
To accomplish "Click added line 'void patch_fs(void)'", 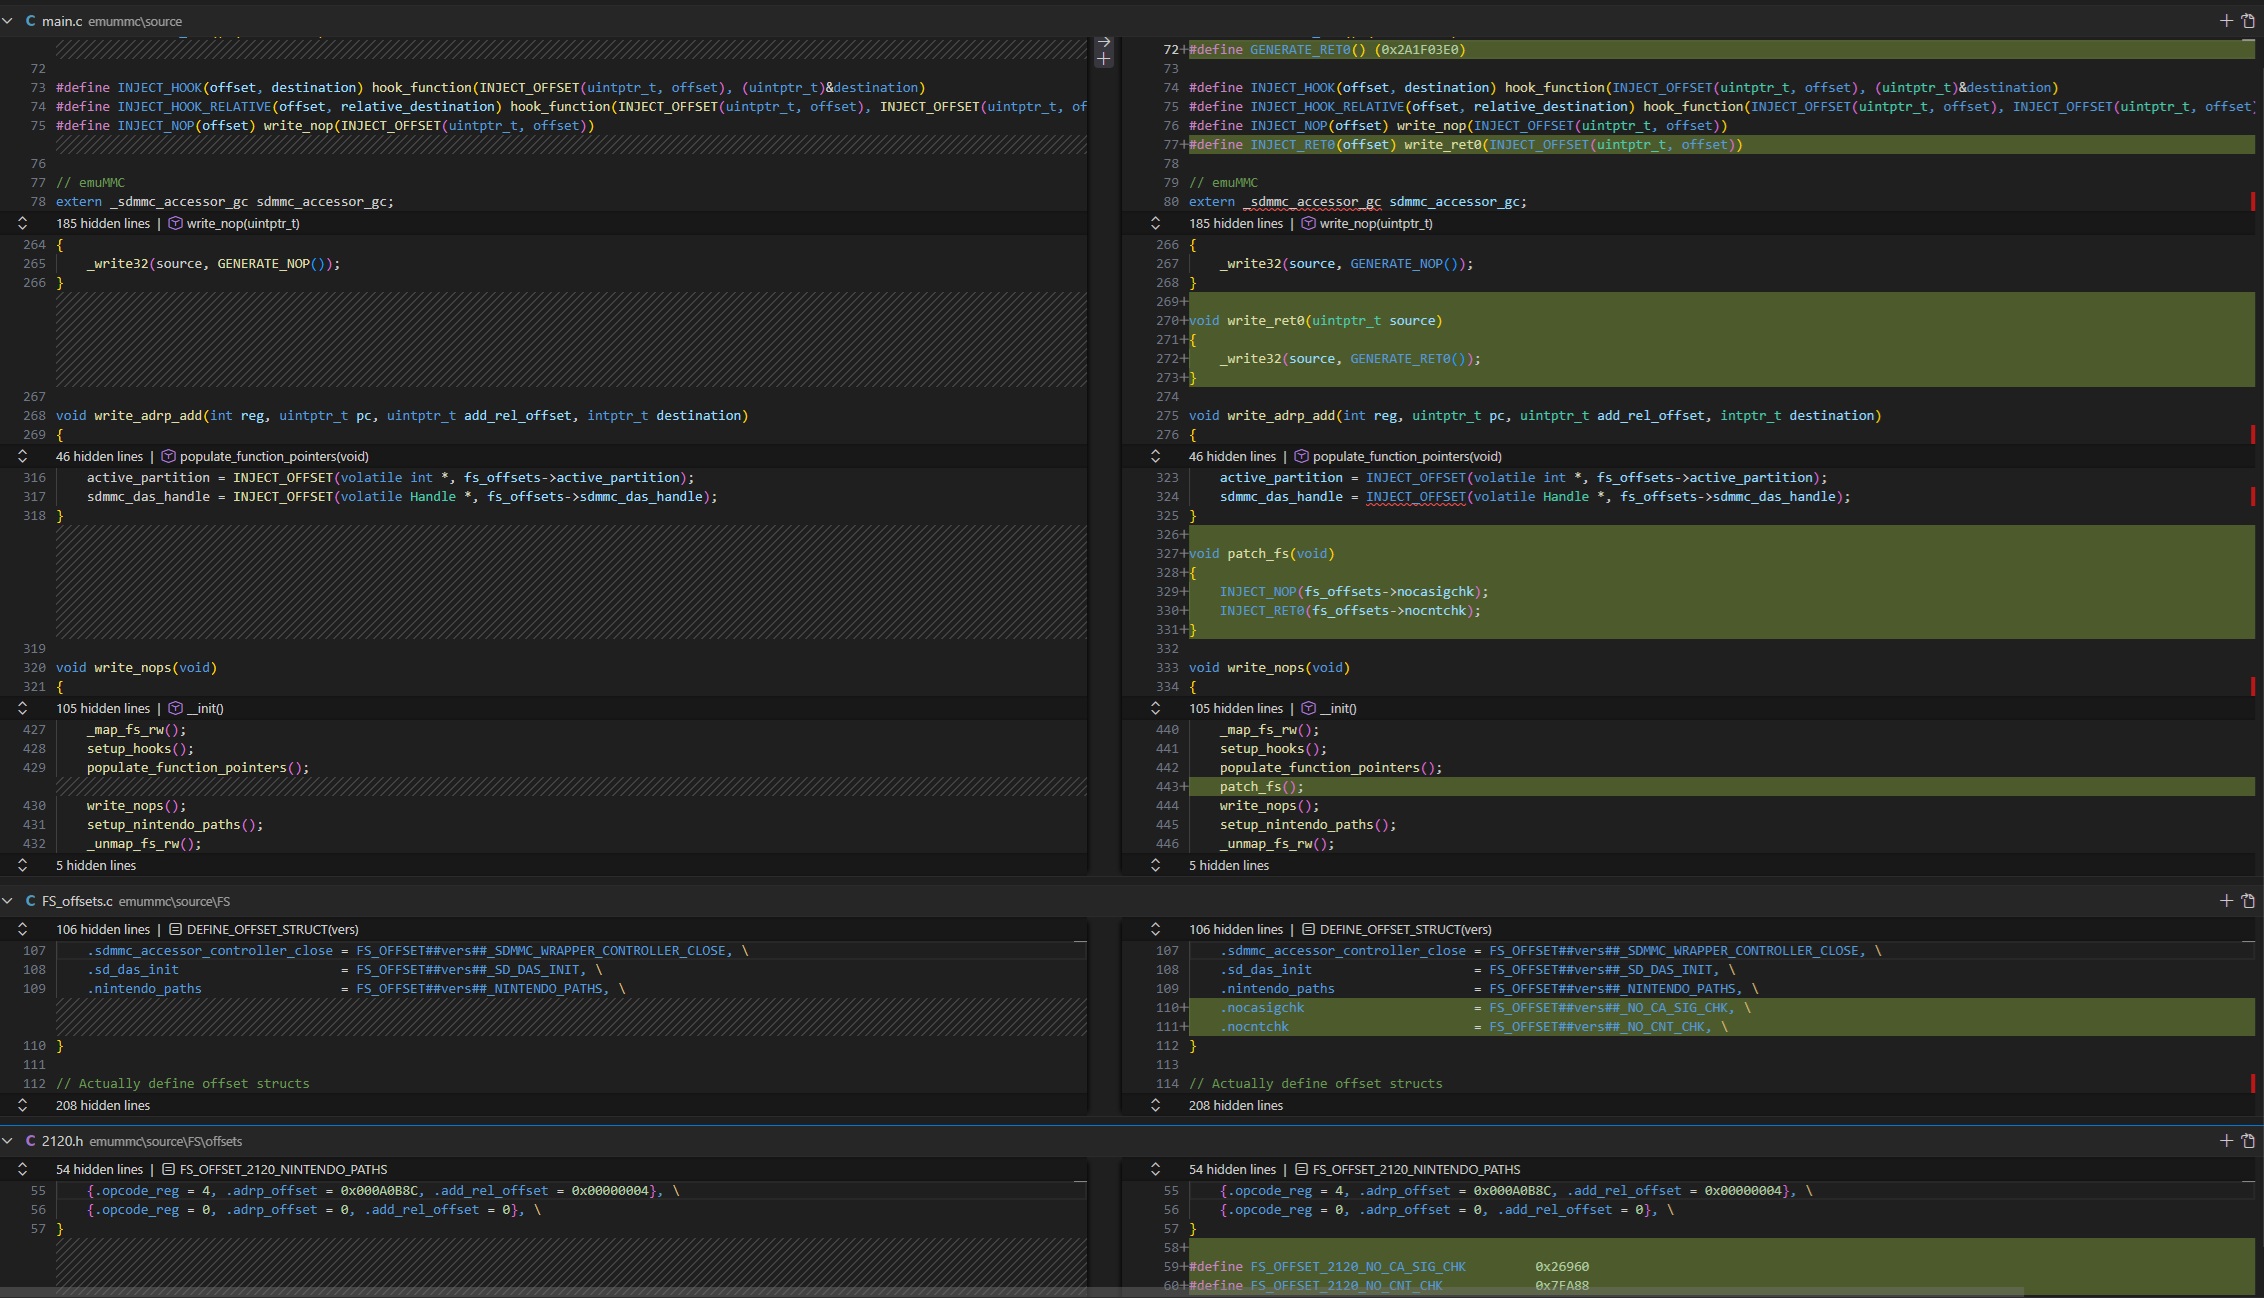I will point(1721,553).
